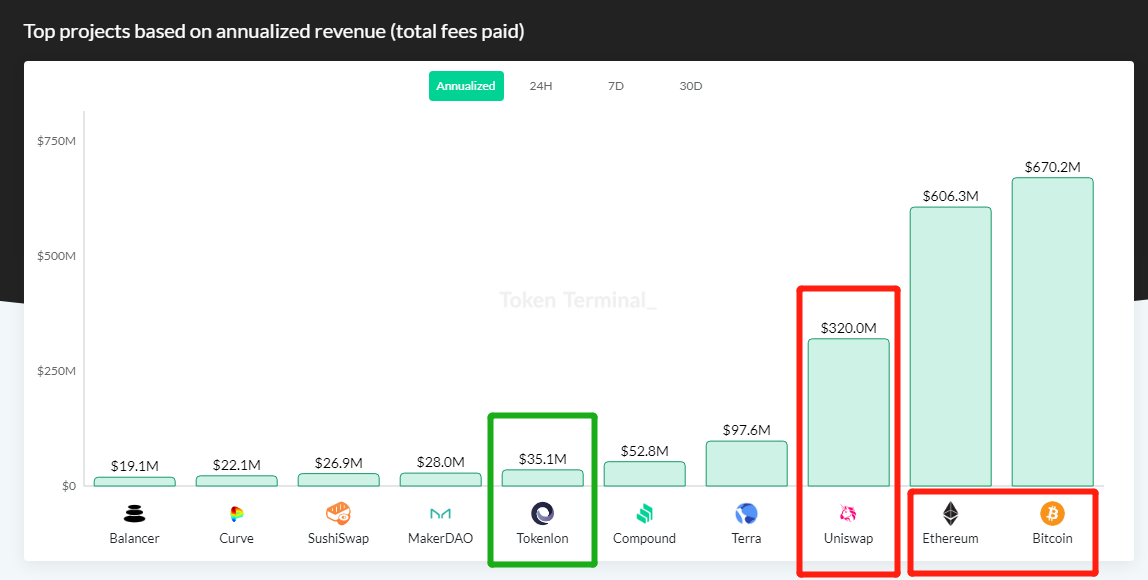Screen dimensions: 1148x580
Task: Click the Bitcoin logo icon
Action: (1052, 513)
